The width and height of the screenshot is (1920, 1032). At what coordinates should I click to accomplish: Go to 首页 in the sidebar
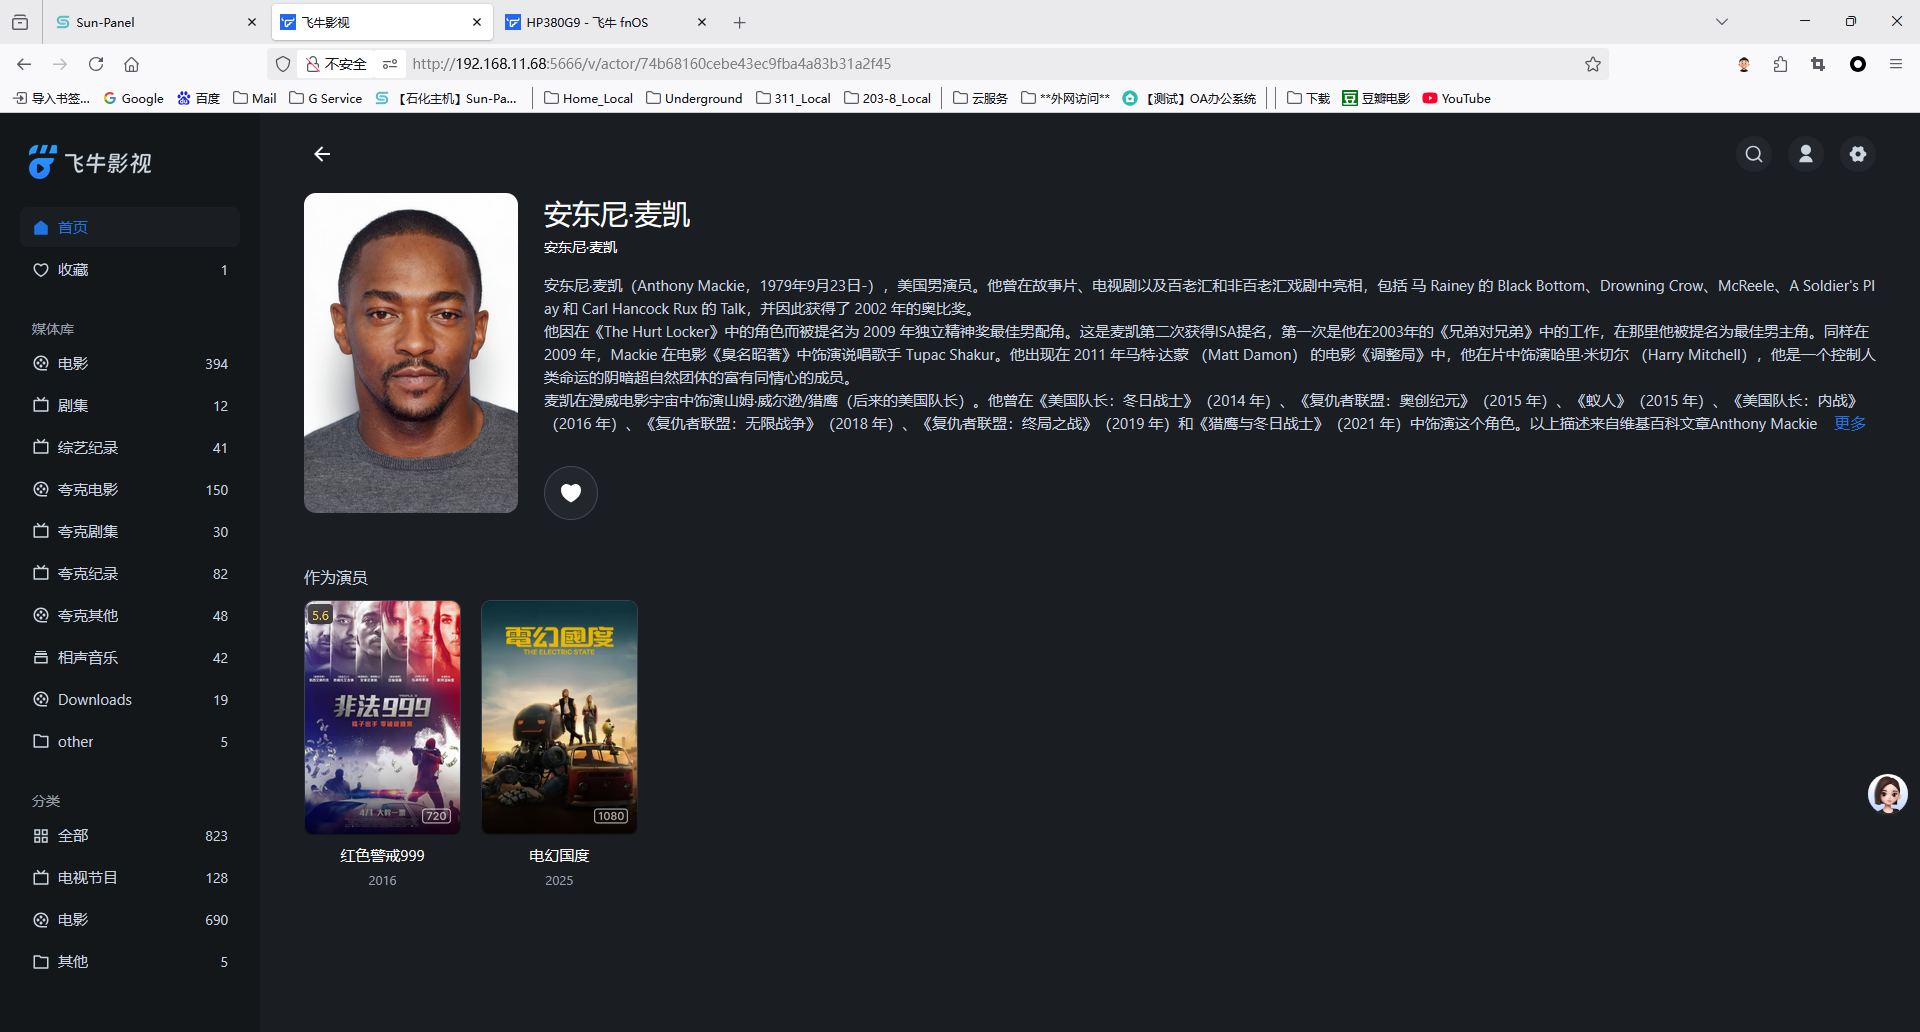click(130, 227)
